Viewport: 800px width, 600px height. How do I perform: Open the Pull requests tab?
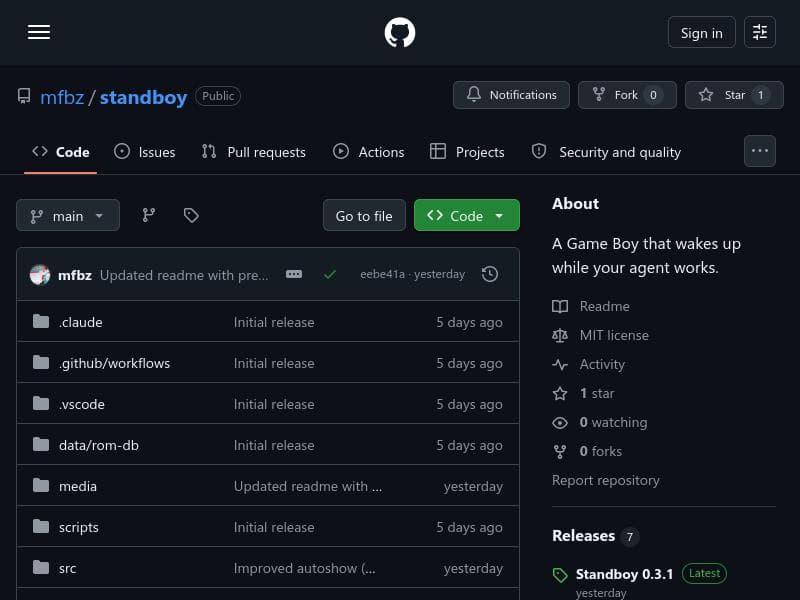tap(254, 152)
